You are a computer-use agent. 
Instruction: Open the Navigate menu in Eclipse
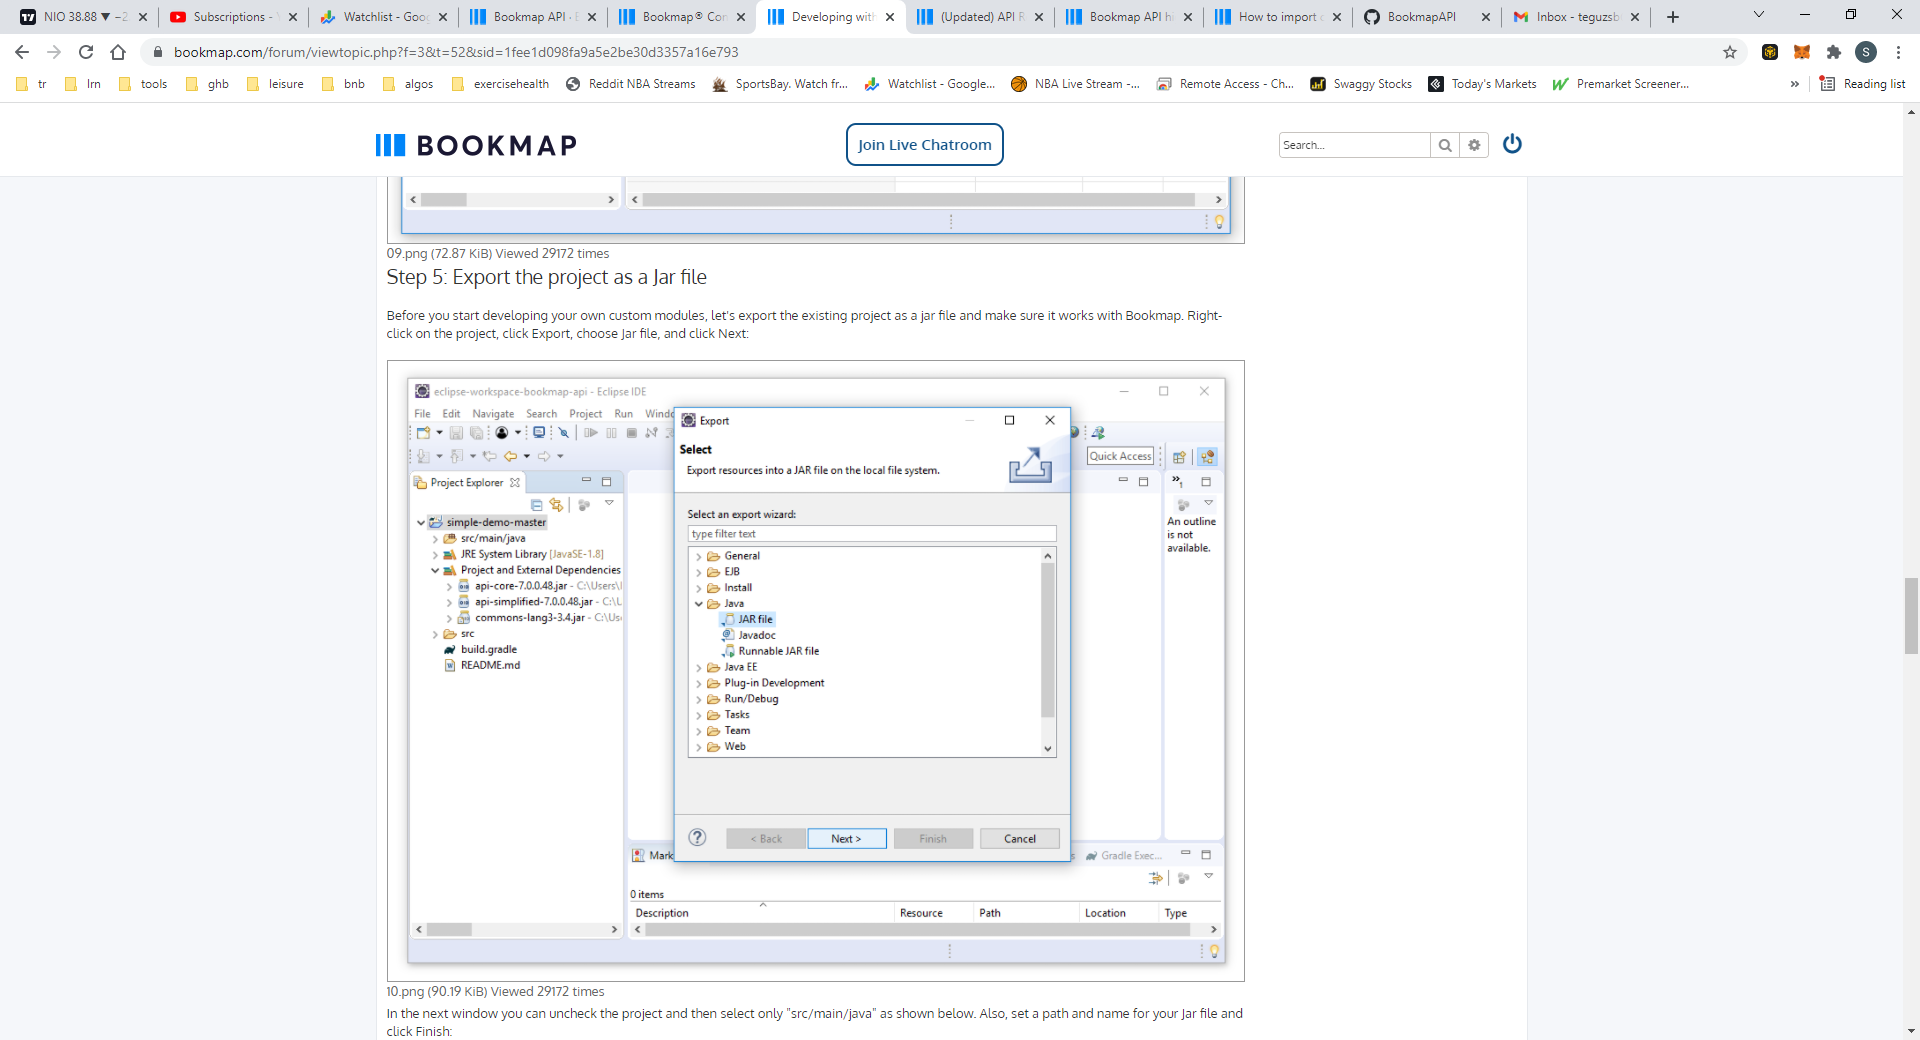(493, 413)
